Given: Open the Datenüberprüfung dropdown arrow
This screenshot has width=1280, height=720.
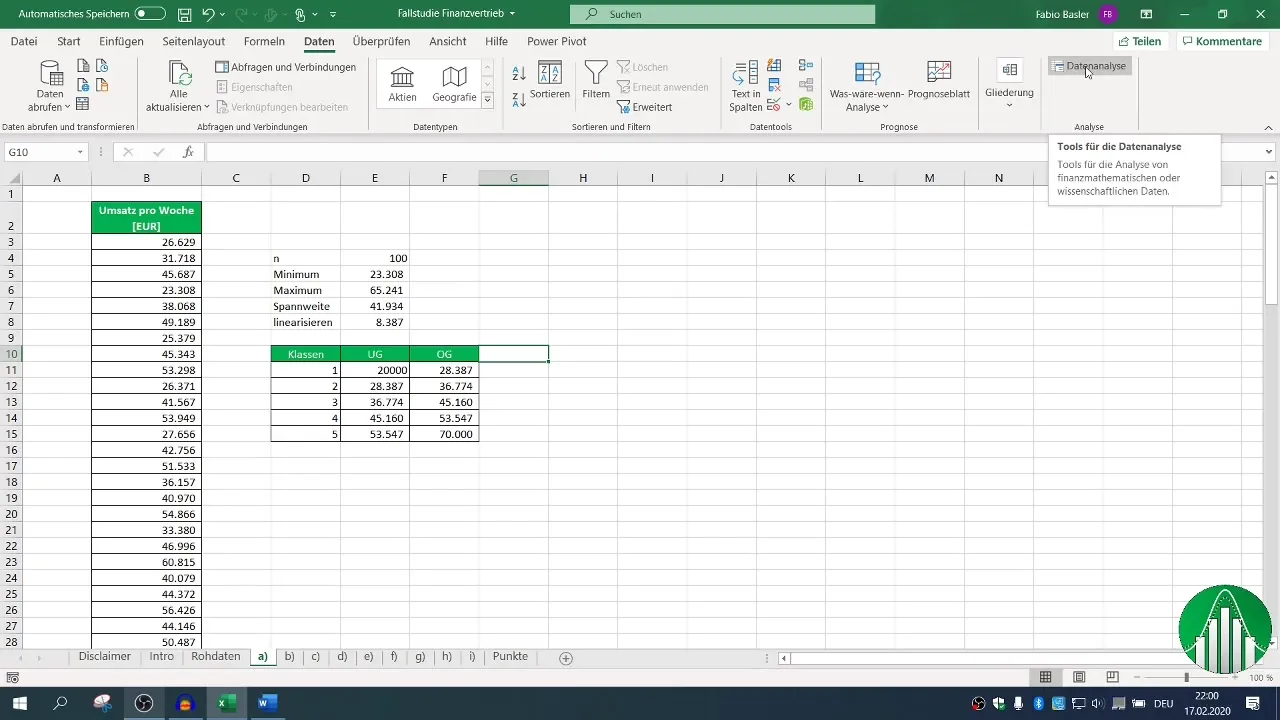Looking at the screenshot, I should pyautogui.click(x=788, y=104).
